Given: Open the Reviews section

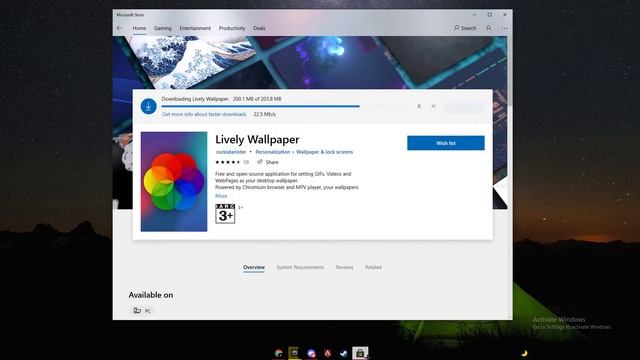Looking at the screenshot, I should pos(344,267).
